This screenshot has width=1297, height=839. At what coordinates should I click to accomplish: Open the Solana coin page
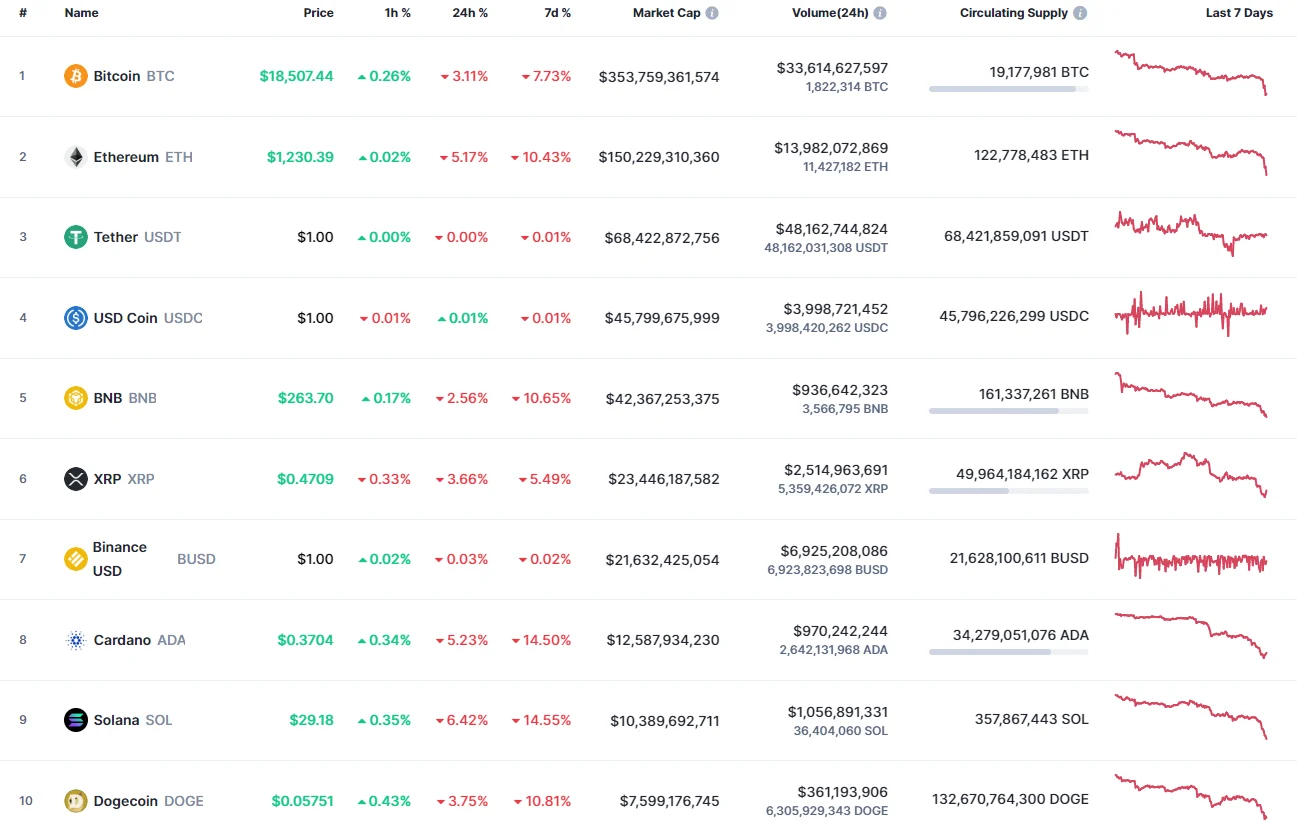click(x=115, y=719)
